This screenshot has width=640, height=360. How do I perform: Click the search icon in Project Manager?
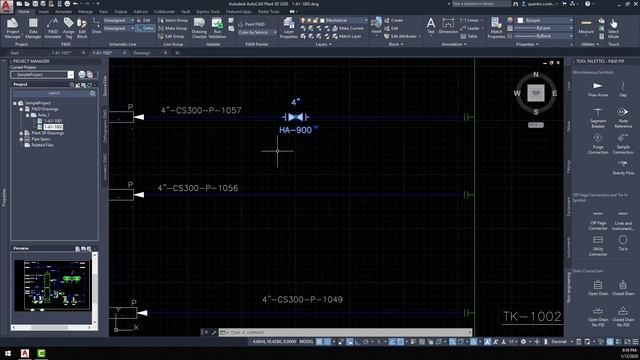pyautogui.click(x=93, y=93)
